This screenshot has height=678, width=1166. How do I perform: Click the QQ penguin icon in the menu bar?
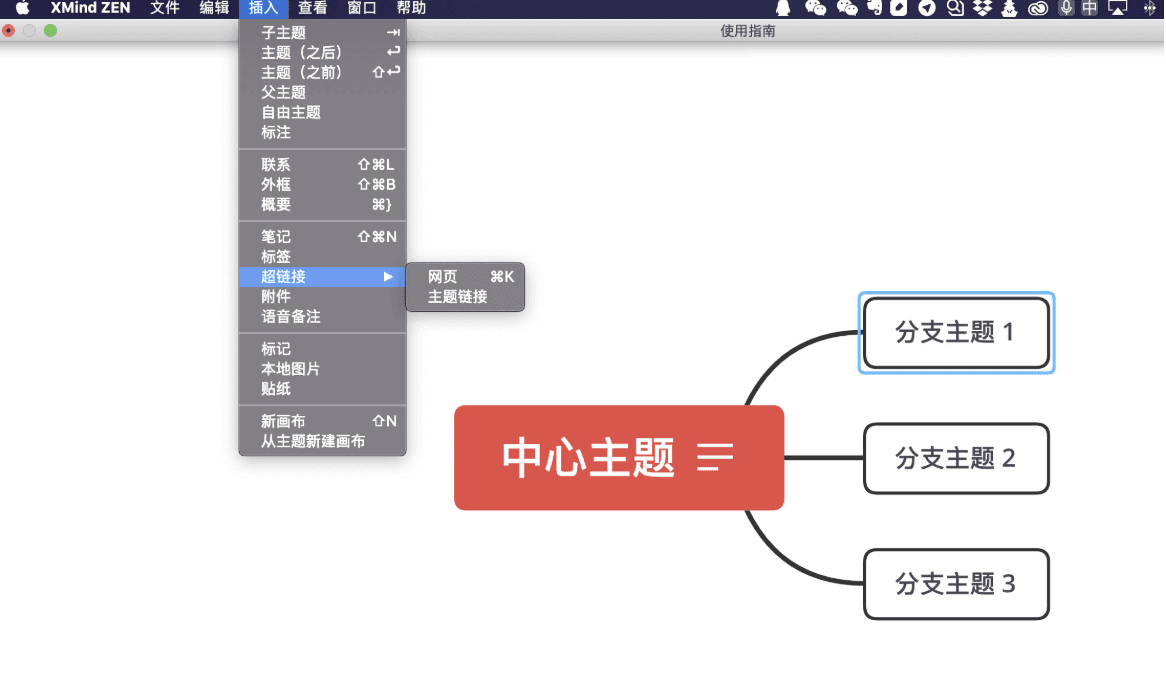[782, 8]
